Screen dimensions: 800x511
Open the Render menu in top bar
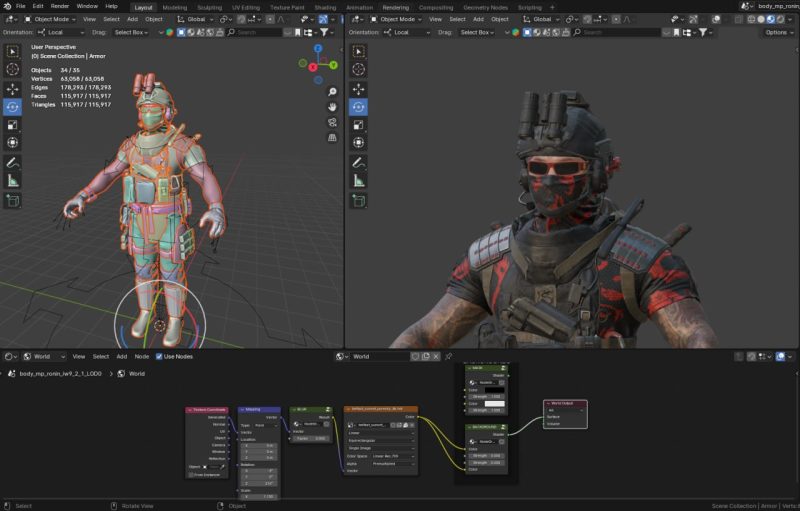59,6
